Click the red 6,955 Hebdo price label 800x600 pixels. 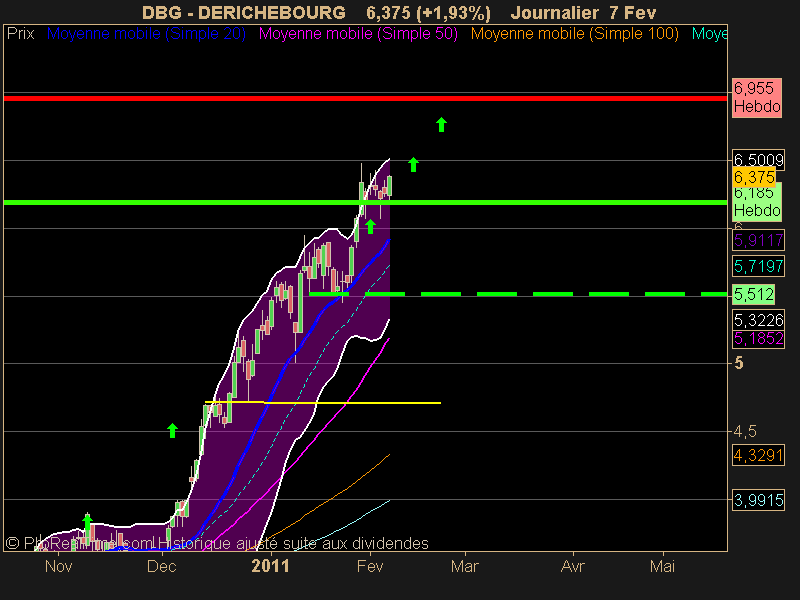pos(757,98)
